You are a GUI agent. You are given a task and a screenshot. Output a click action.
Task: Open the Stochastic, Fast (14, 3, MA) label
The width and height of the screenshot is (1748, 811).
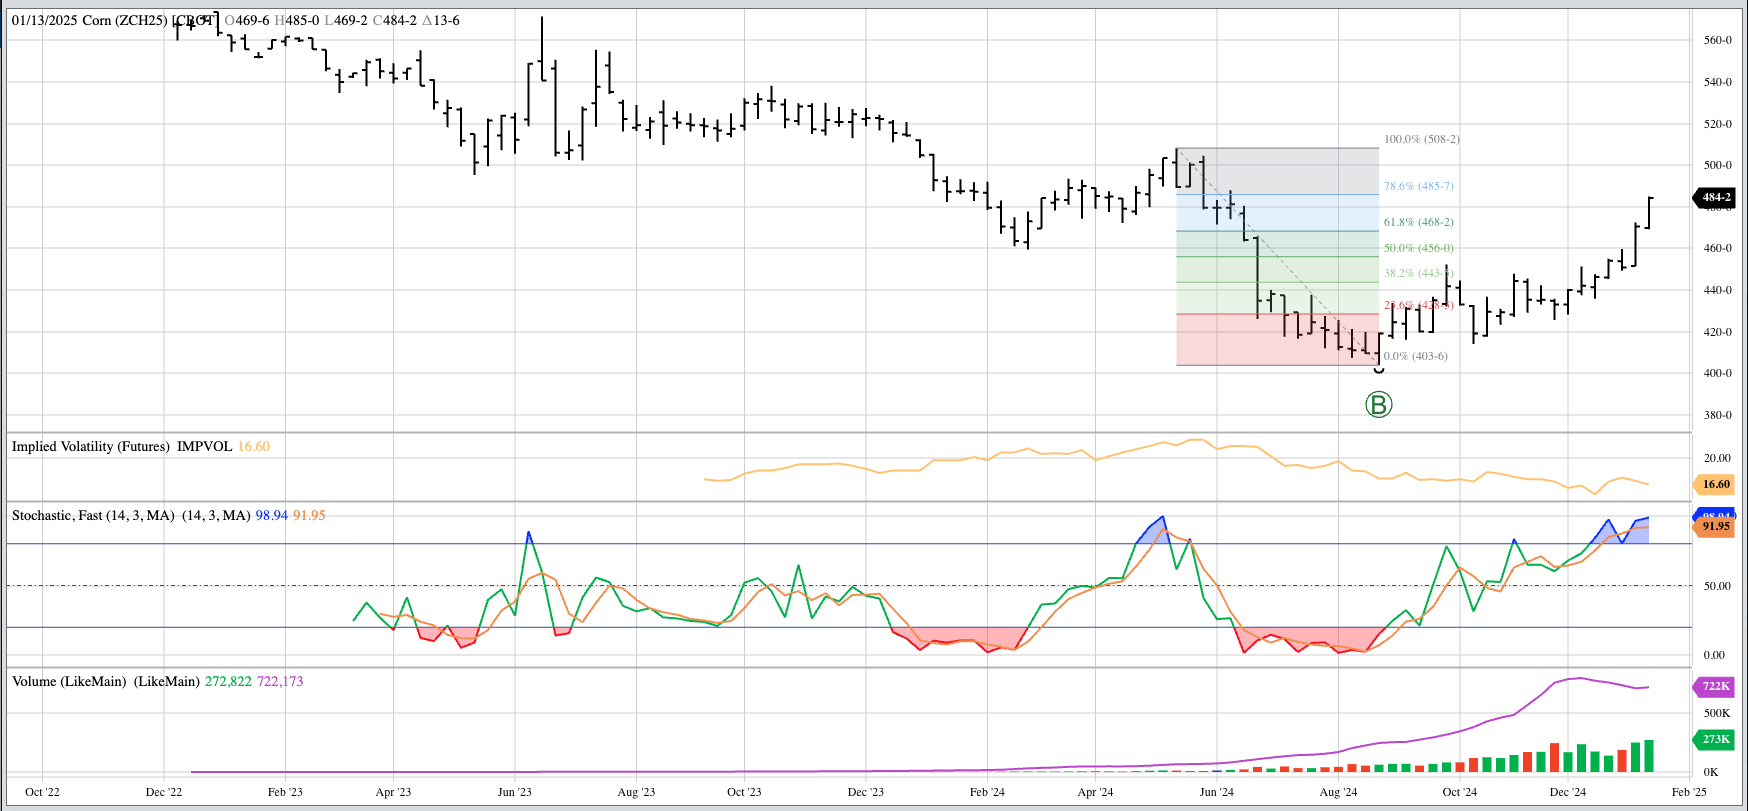pyautogui.click(x=130, y=515)
